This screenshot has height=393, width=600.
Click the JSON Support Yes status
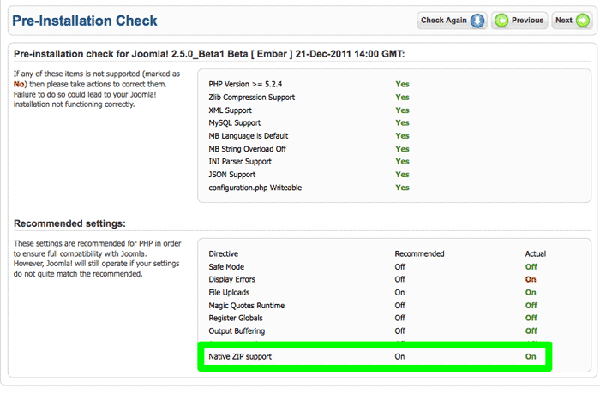(402, 174)
